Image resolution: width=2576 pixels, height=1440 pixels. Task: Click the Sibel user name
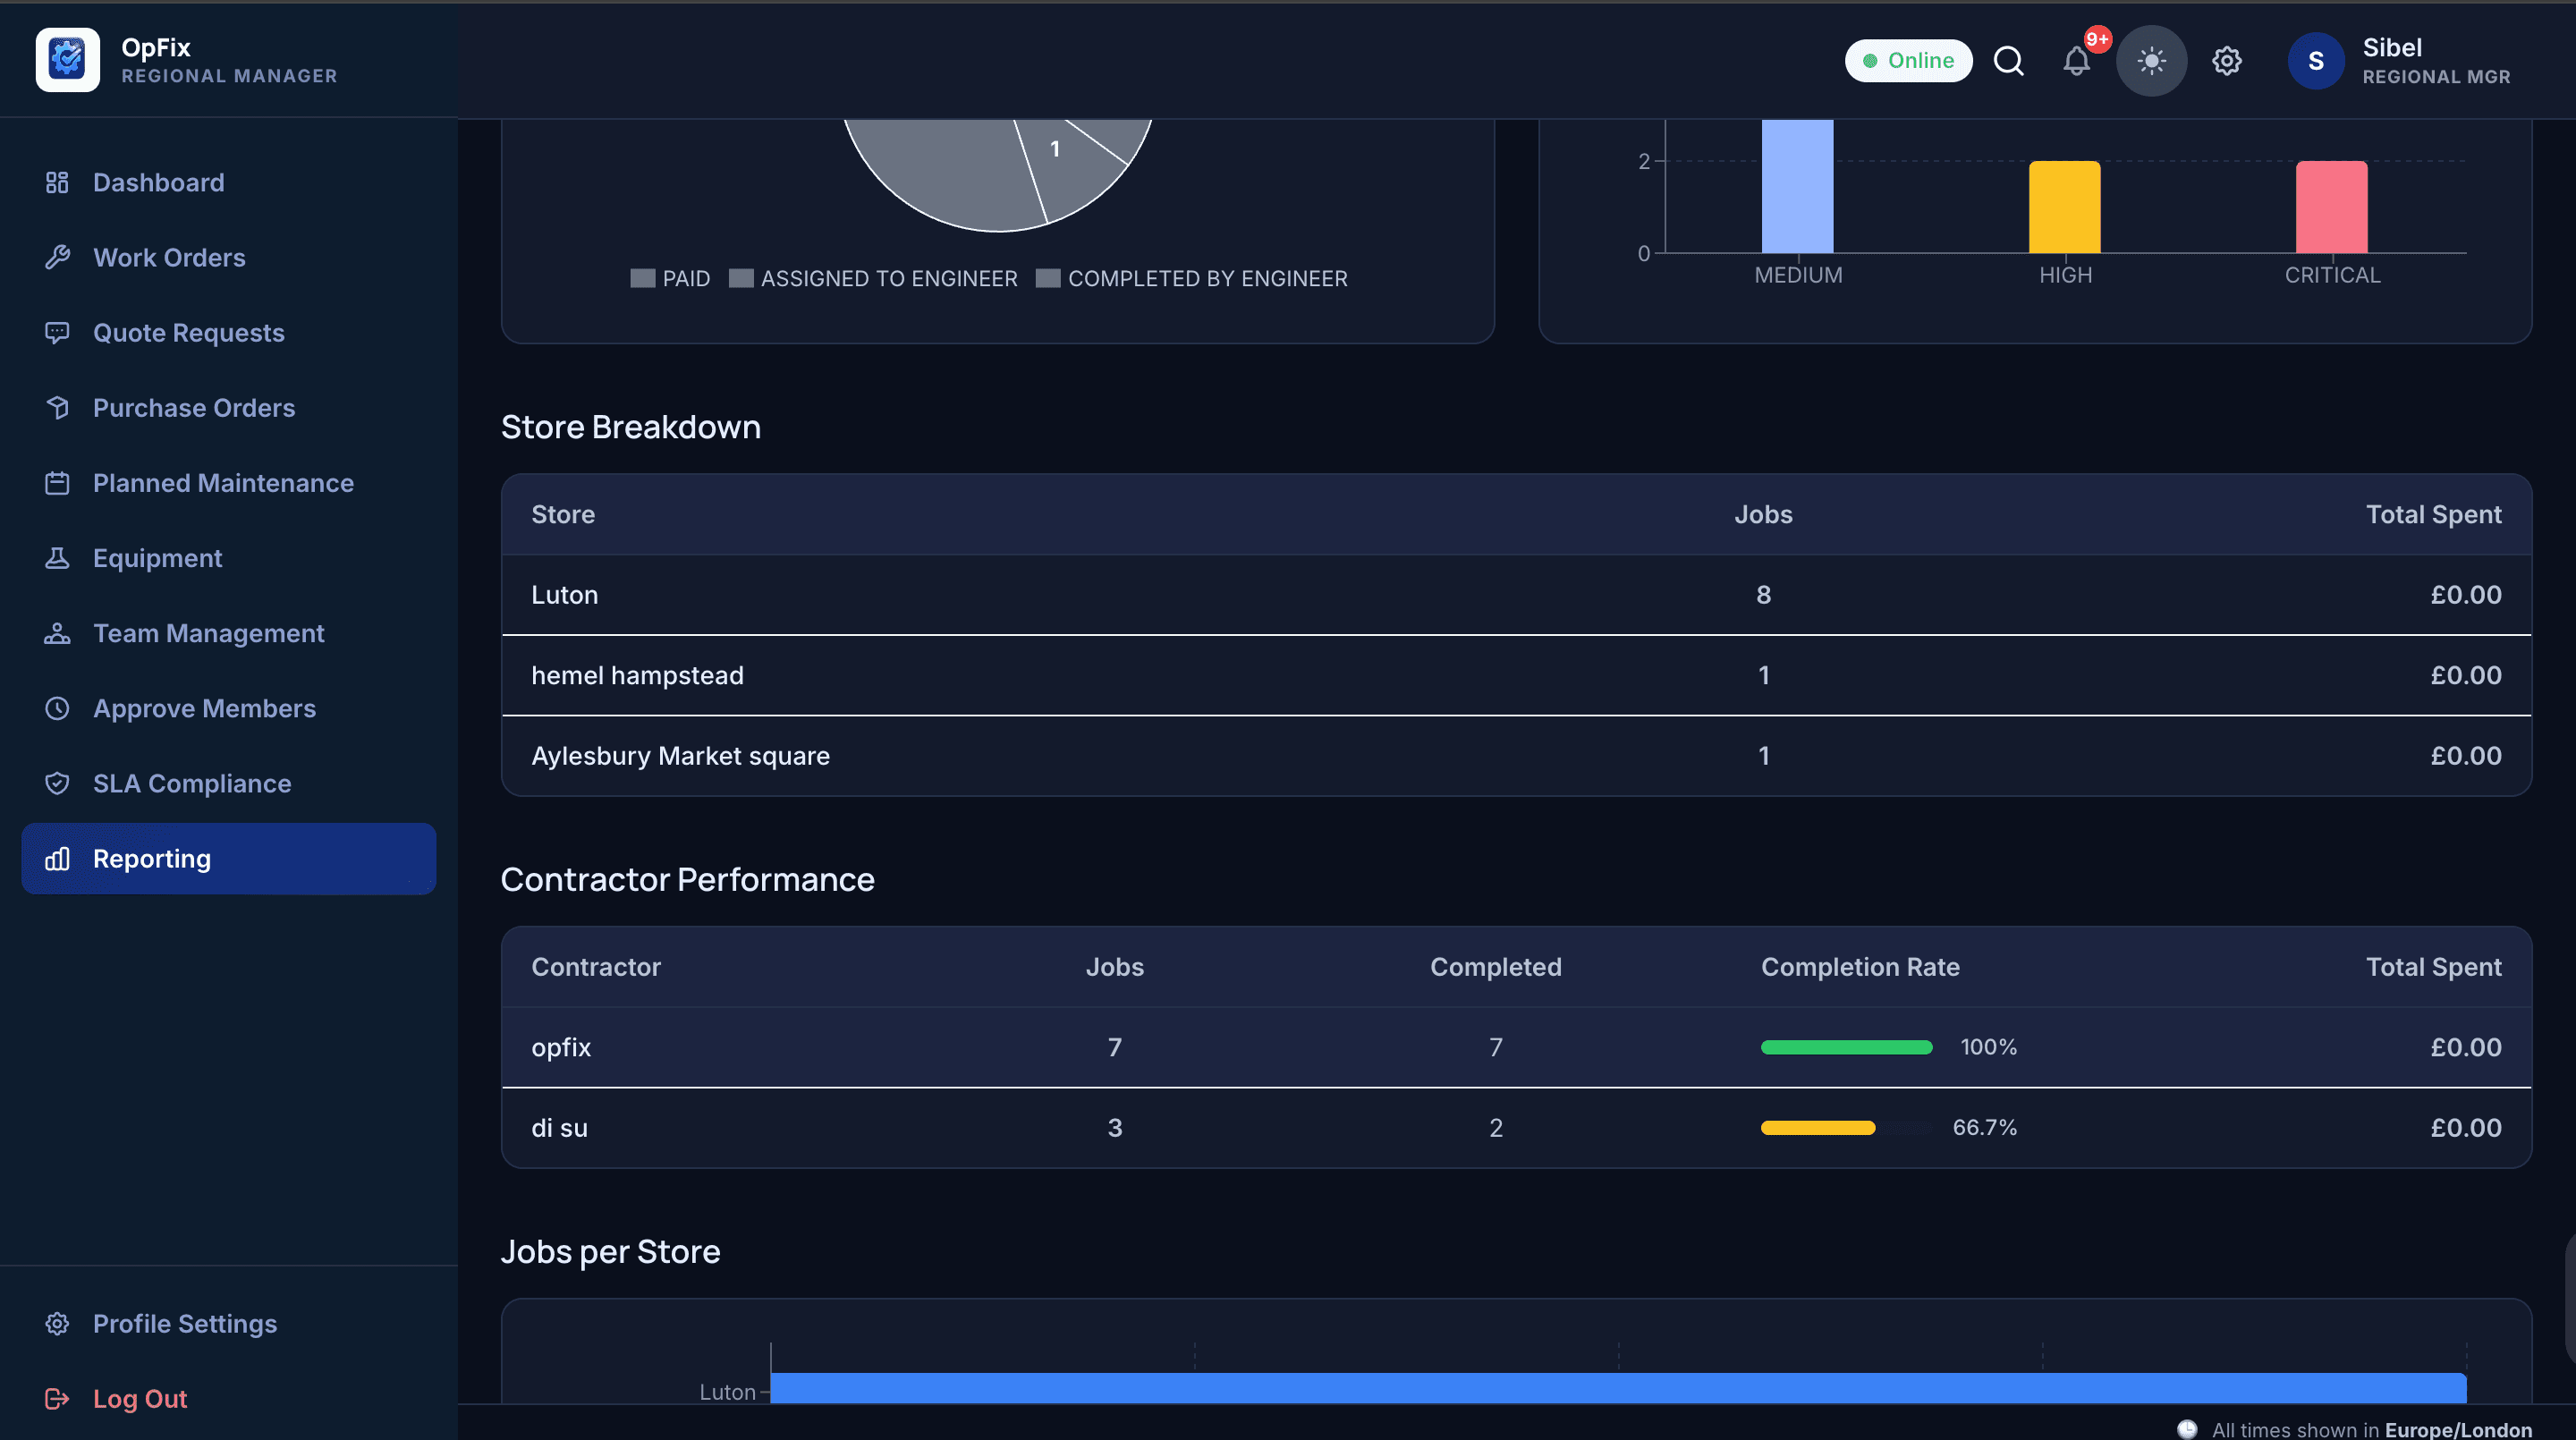(2392, 47)
